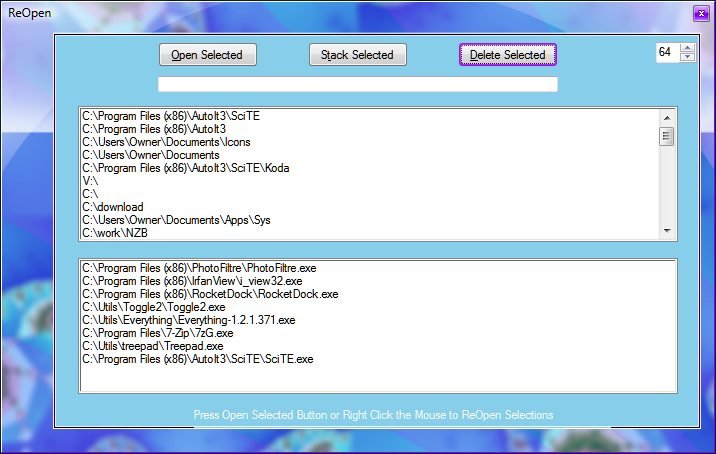Click the Delete Selected button

coord(508,55)
